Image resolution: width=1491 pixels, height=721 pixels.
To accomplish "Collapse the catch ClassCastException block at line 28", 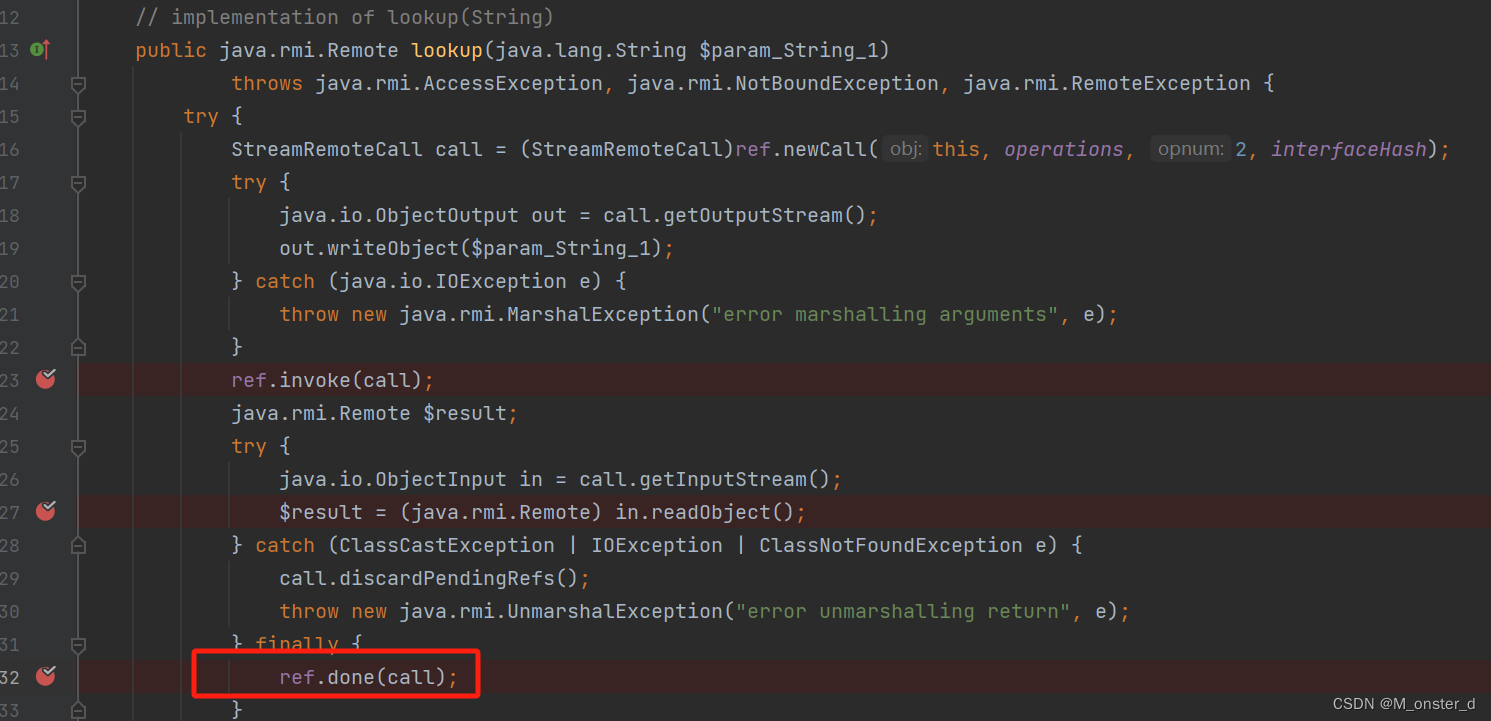I will (x=79, y=545).
